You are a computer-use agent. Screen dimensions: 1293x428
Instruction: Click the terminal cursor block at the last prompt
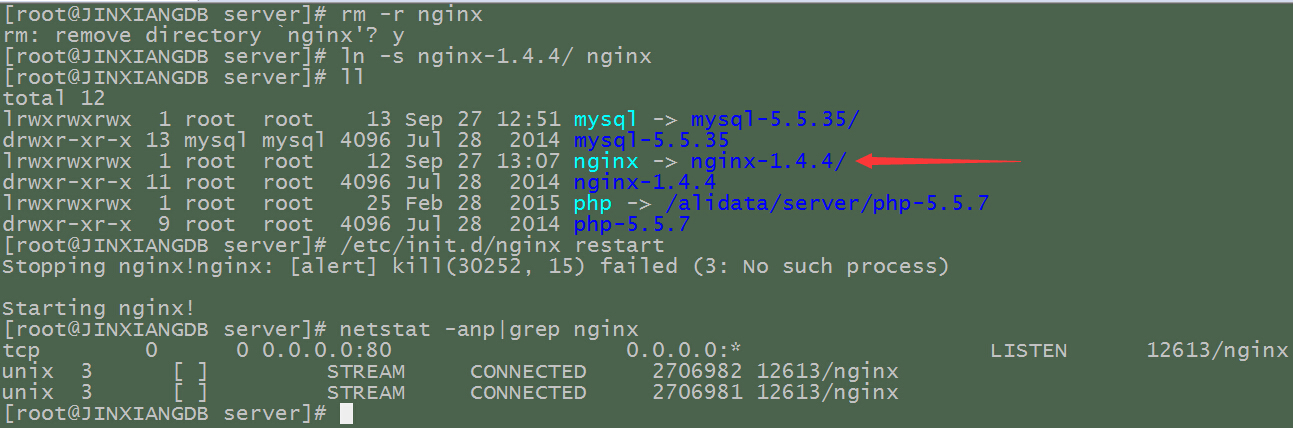coord(346,413)
